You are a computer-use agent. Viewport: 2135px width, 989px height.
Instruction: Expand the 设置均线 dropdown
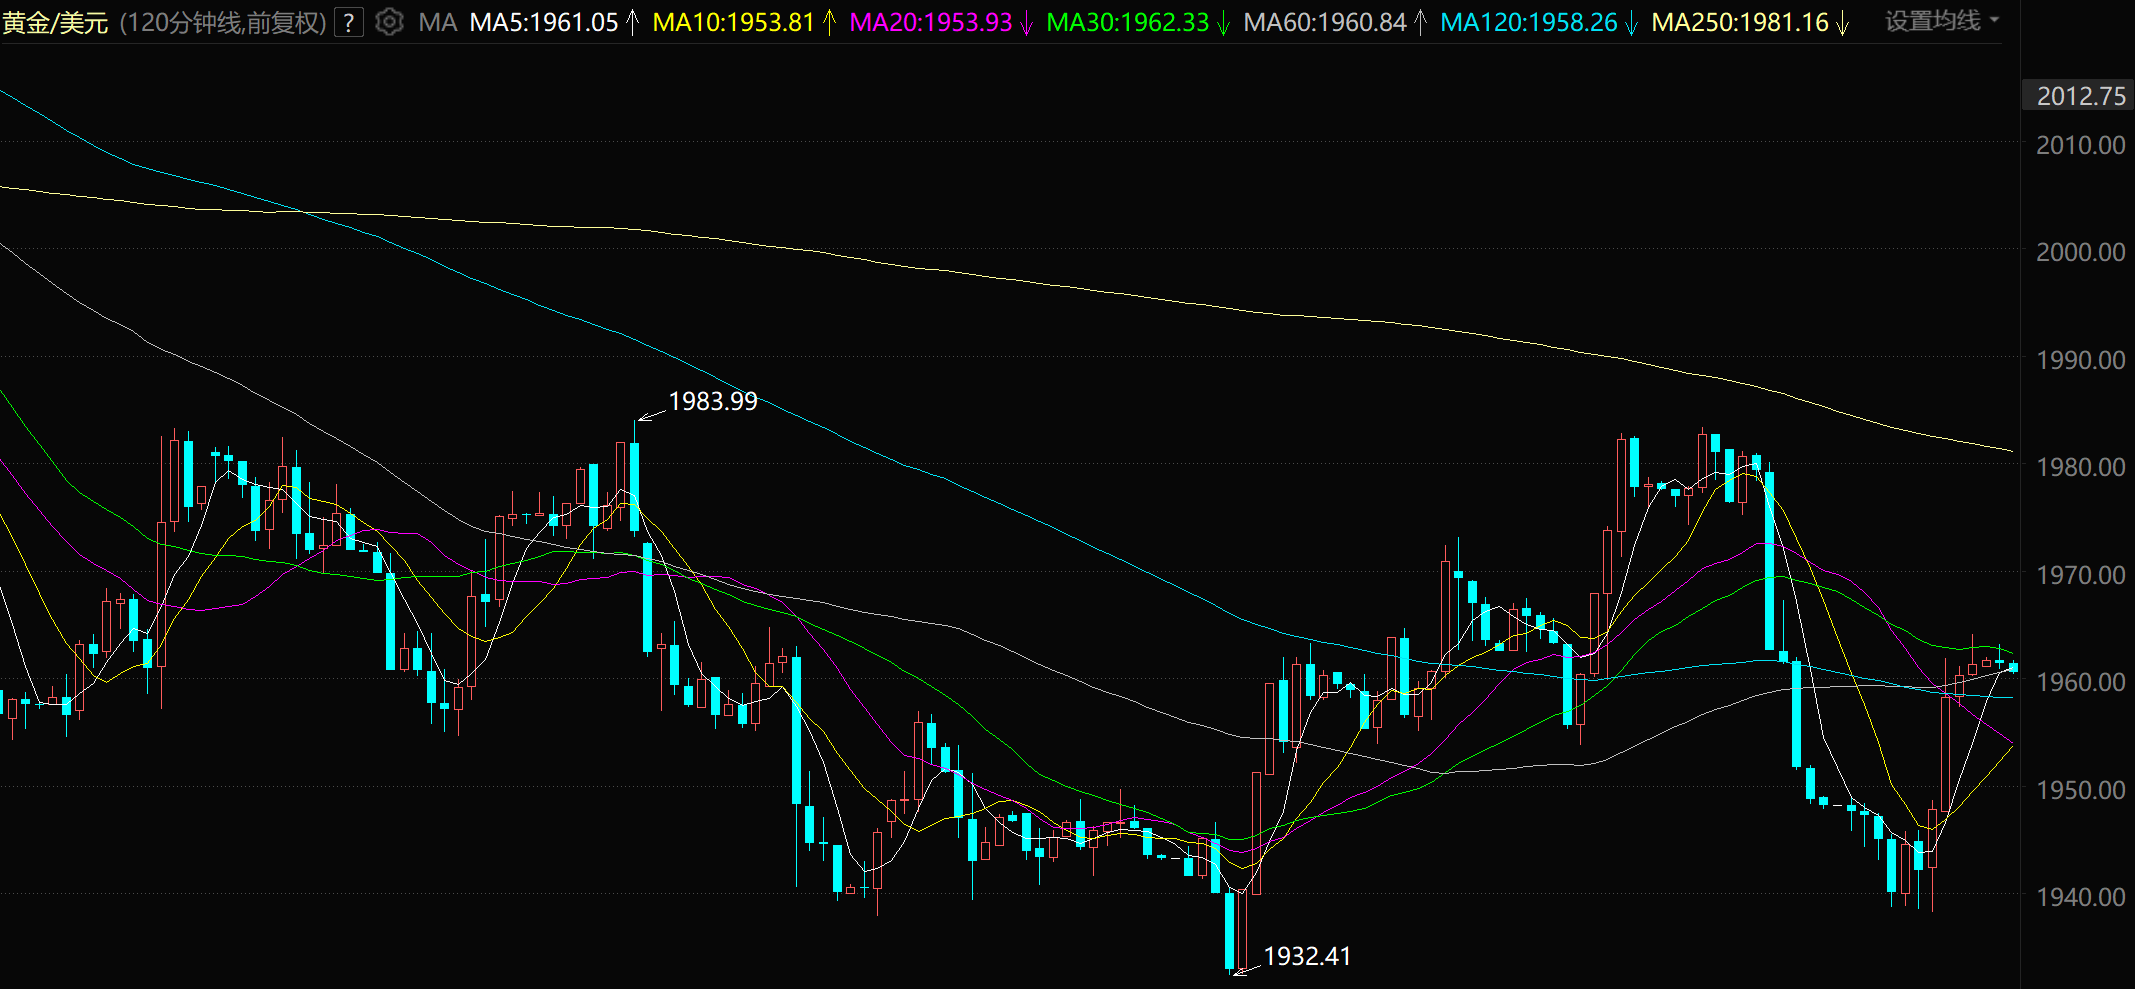pos(1942,21)
